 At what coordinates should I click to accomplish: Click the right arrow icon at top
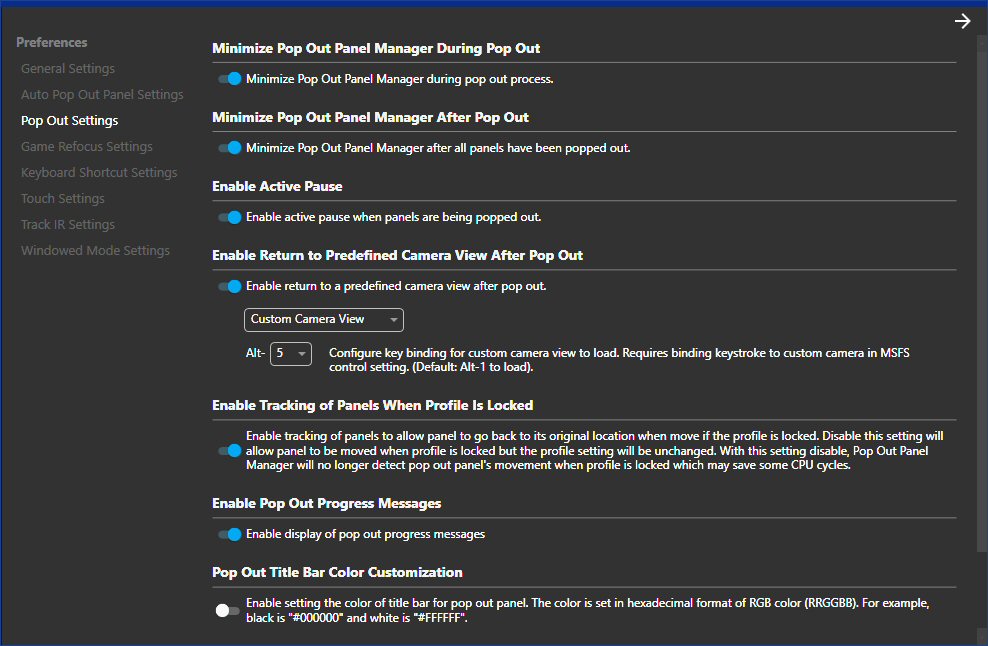(962, 21)
